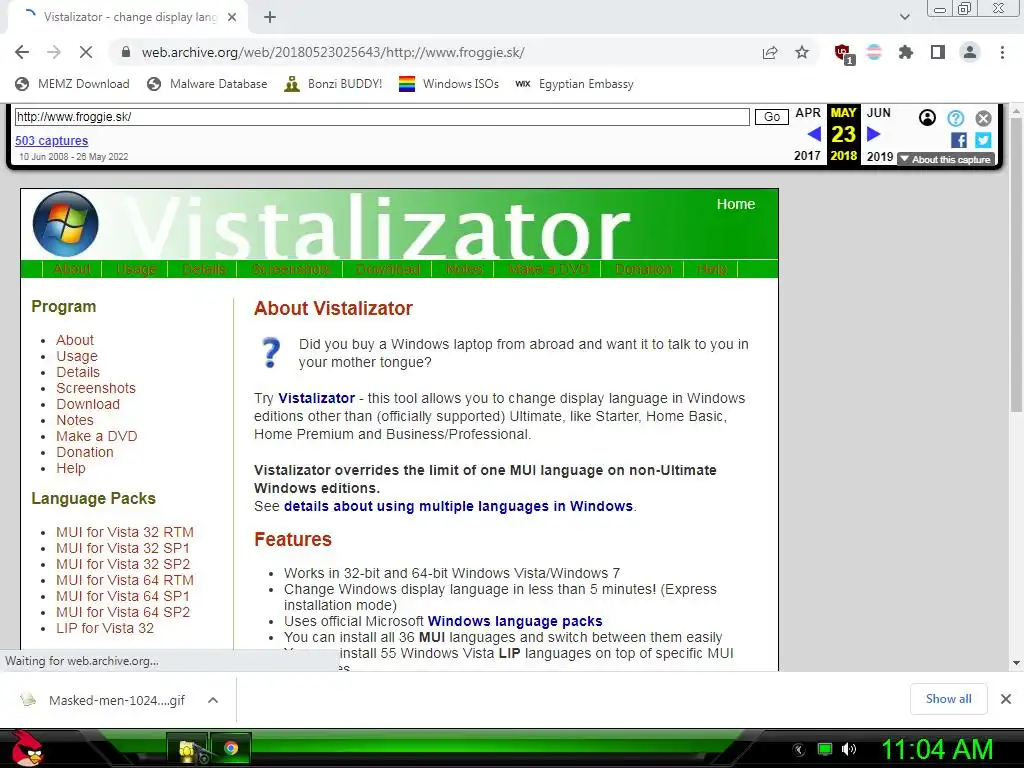Viewport: 1024px width, 768px height.
Task: Close the downloads bar
Action: (x=1006, y=699)
